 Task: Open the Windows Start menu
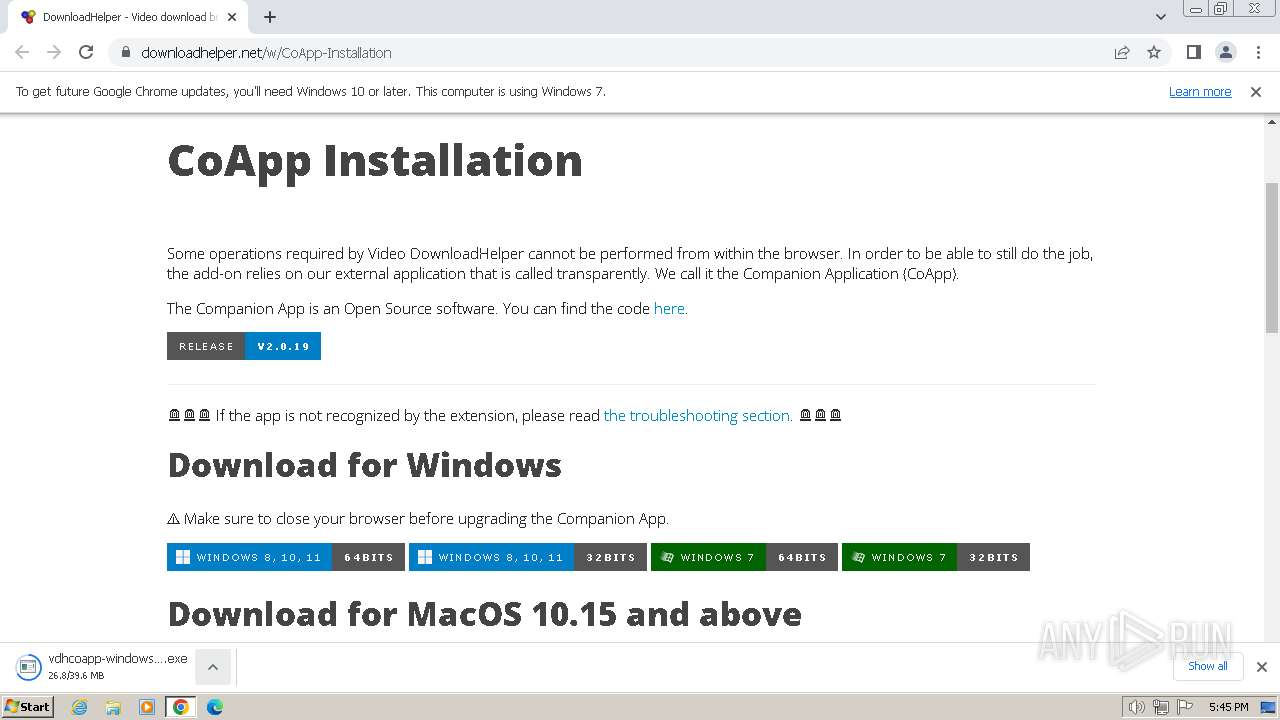pos(27,706)
